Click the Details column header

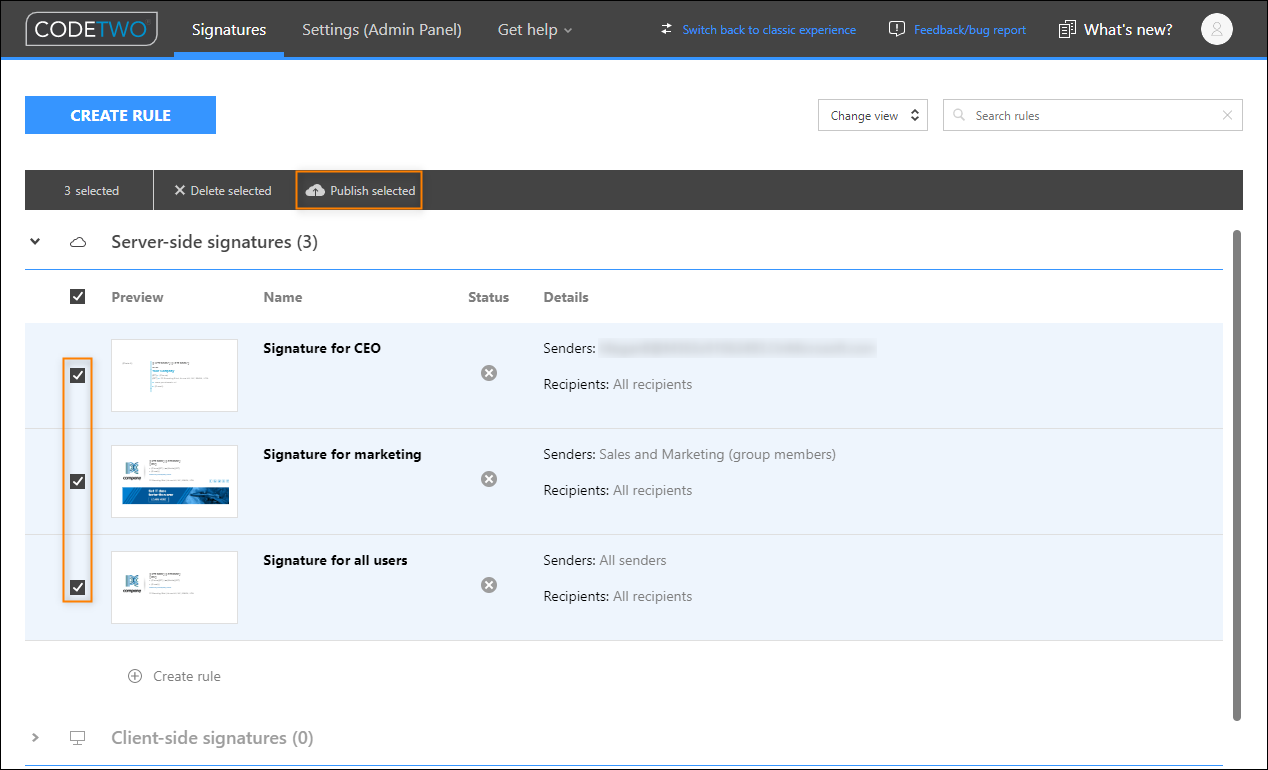pos(566,297)
